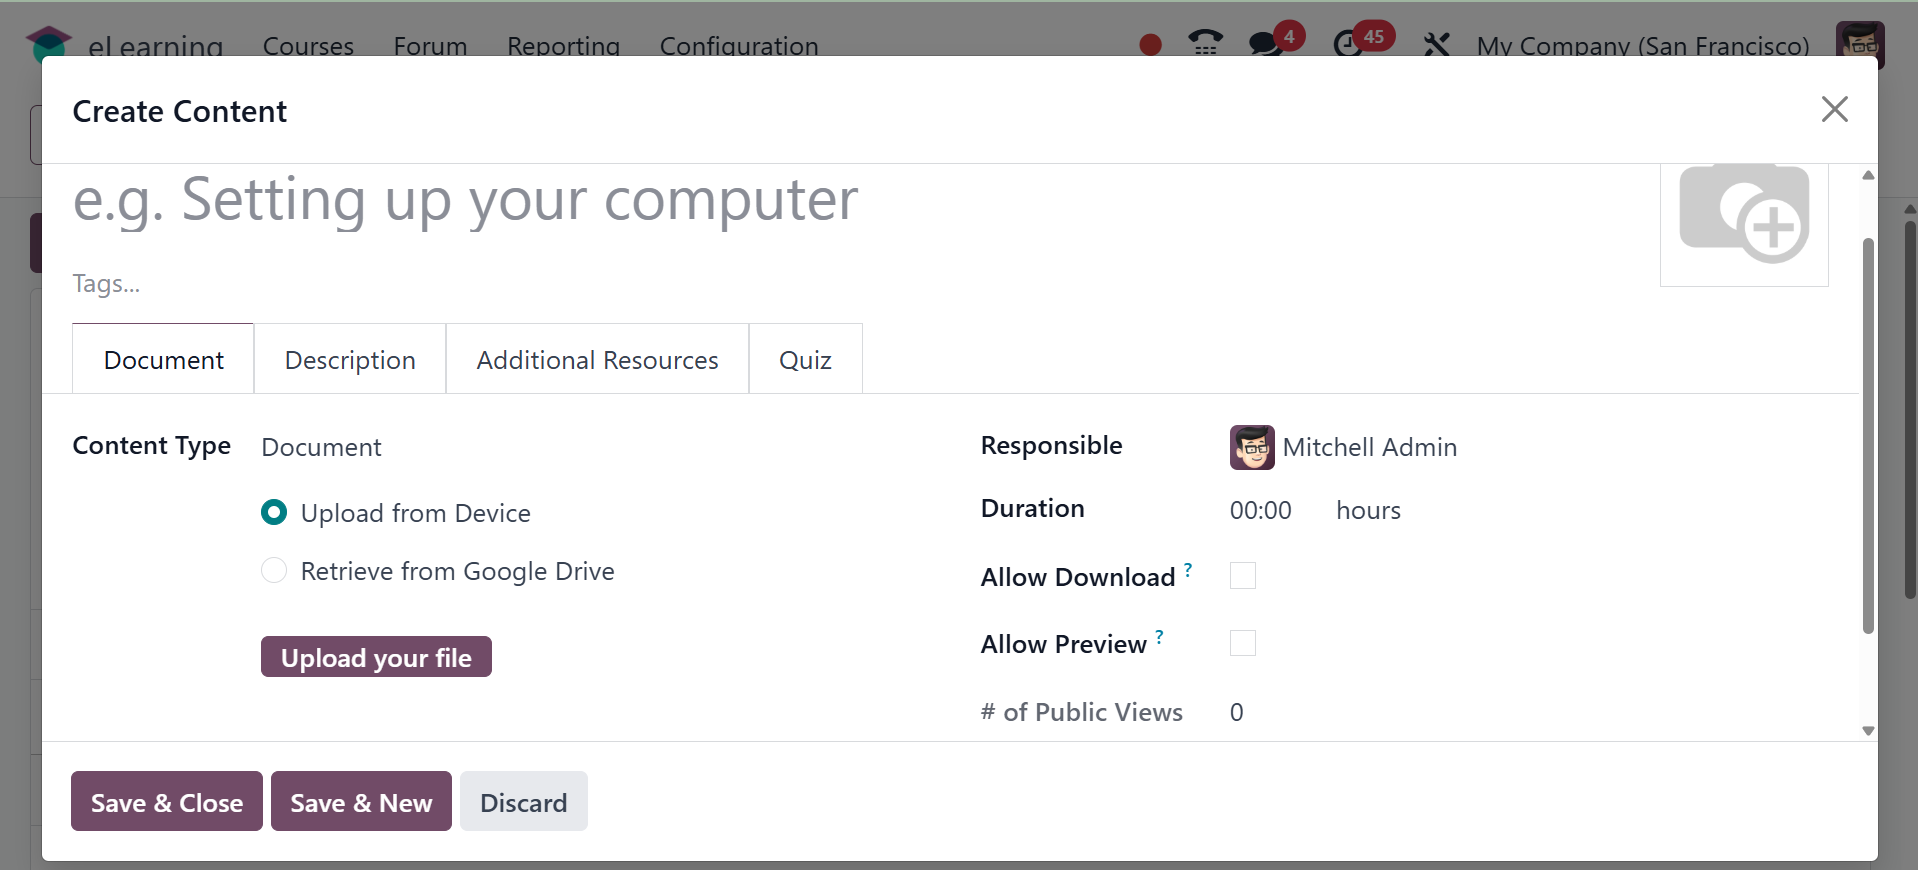This screenshot has height=870, width=1918.
Task: Open the Additional Resources tab
Action: tap(597, 360)
